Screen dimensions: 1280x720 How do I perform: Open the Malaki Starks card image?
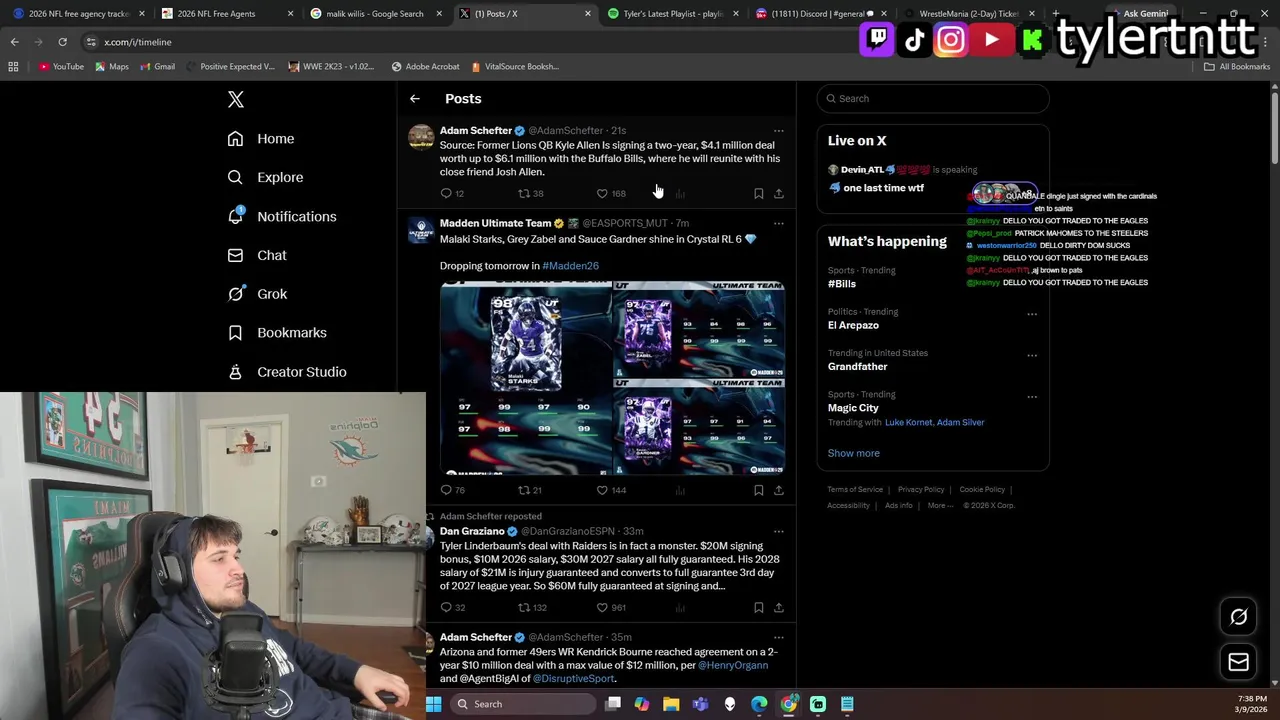tap(526, 378)
